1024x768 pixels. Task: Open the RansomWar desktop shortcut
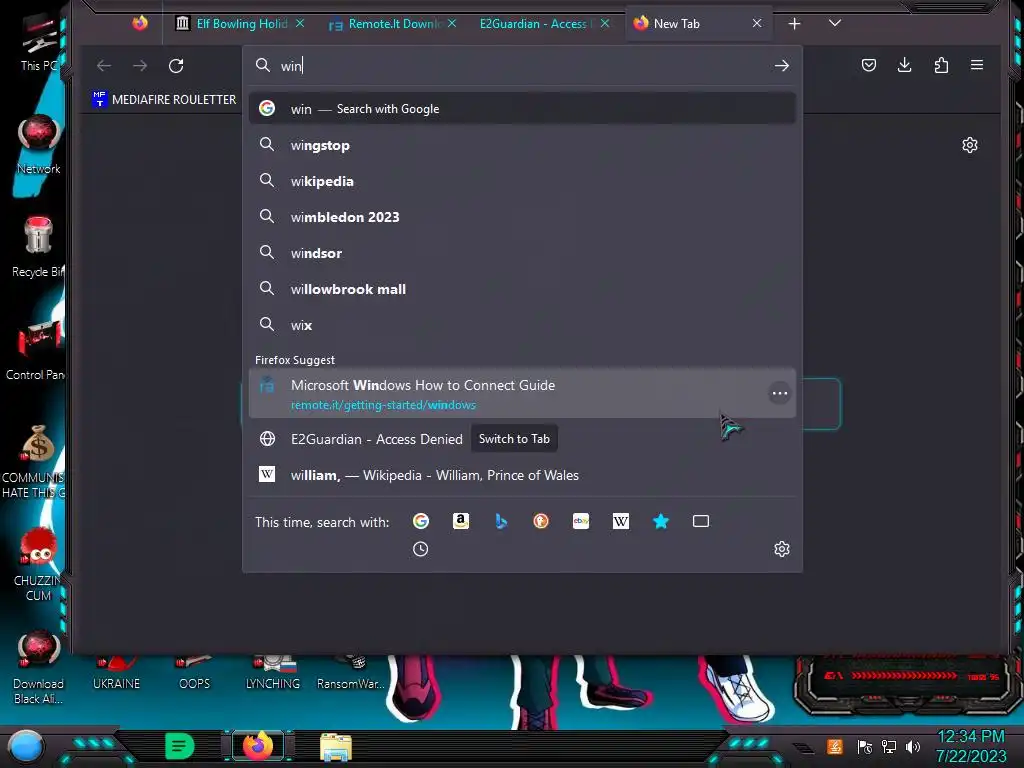(351, 673)
